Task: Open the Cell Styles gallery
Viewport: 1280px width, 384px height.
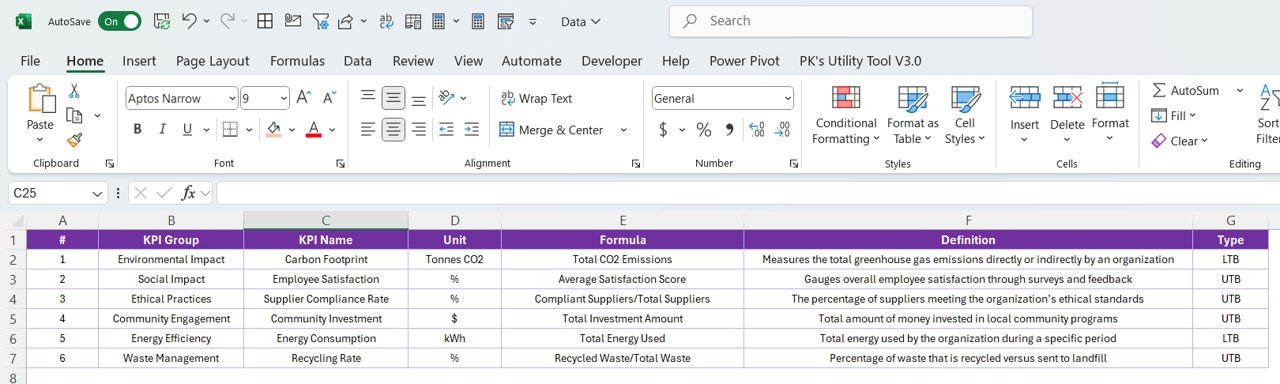Action: (965, 115)
